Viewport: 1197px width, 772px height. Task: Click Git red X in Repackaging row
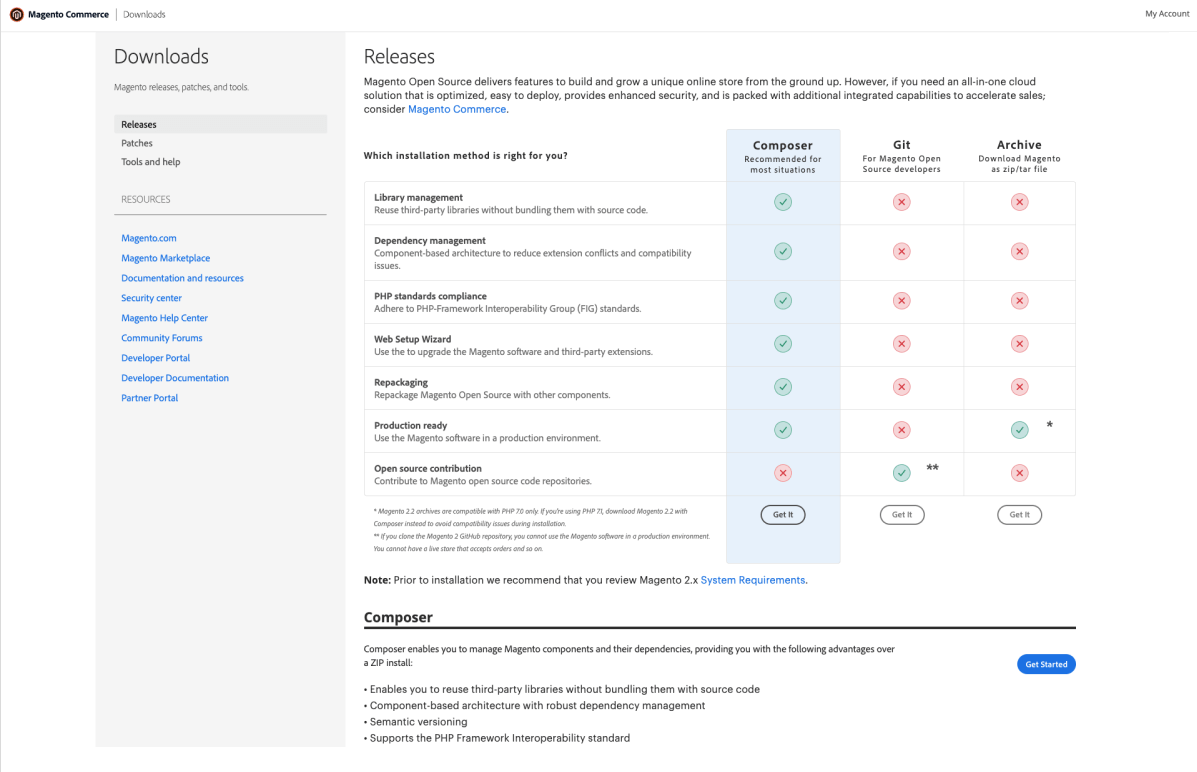902,387
